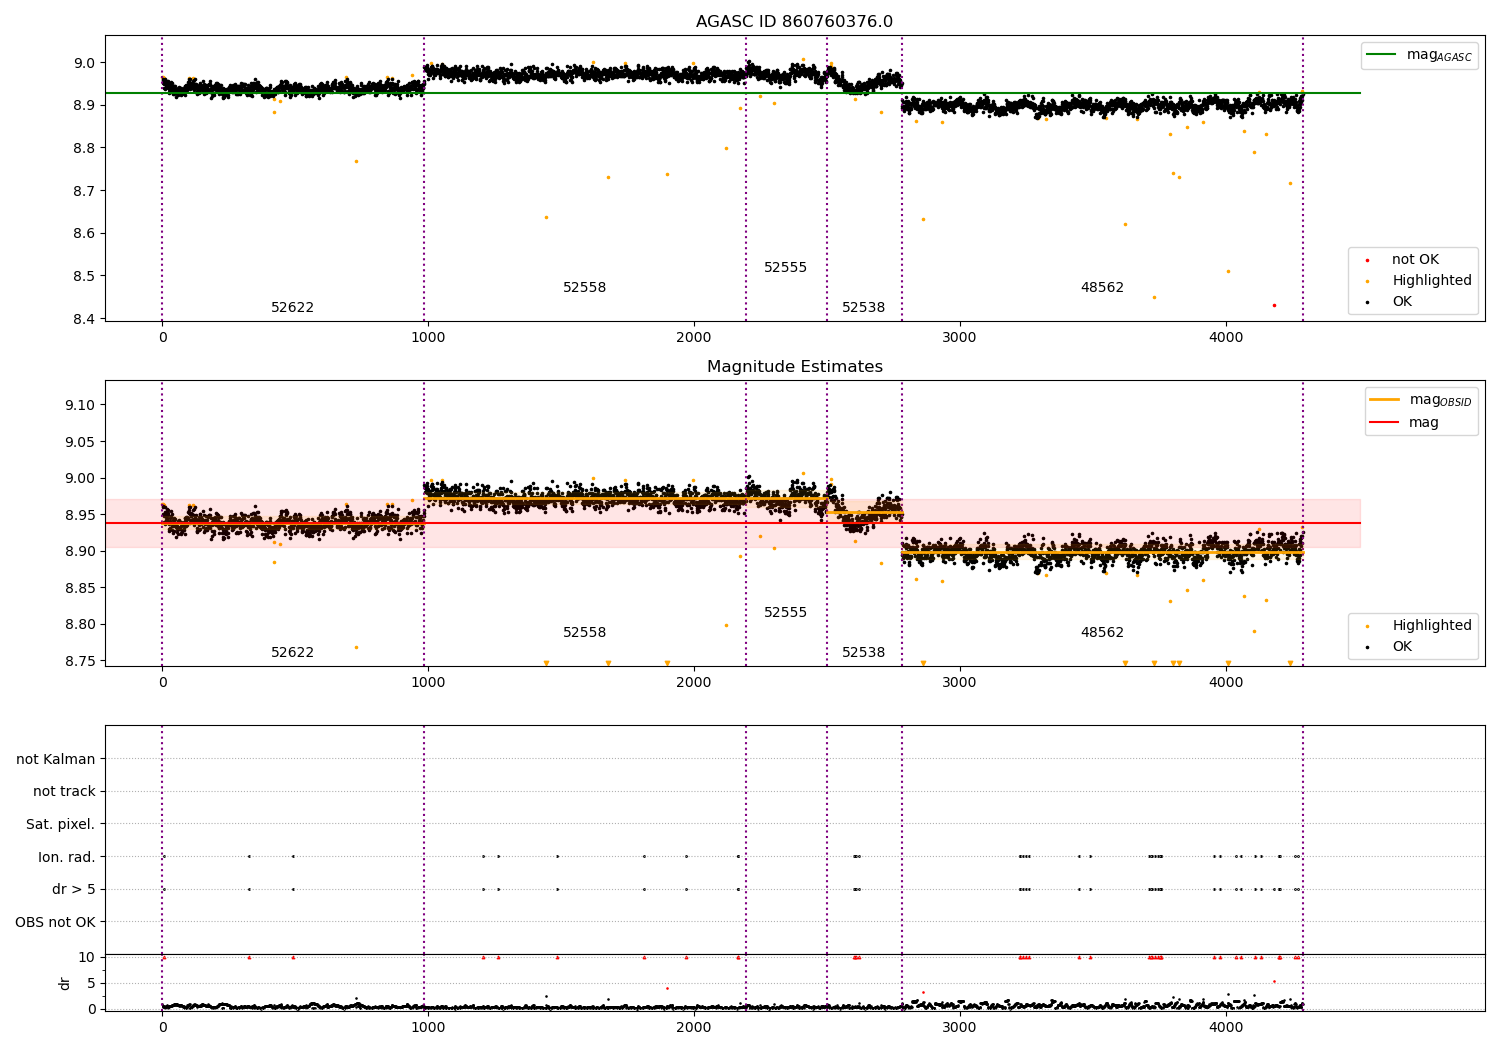This screenshot has height=1050, width=1500.
Task: Click obsid label 52622 in Magnitude Estimates plot
Action: [x=292, y=653]
